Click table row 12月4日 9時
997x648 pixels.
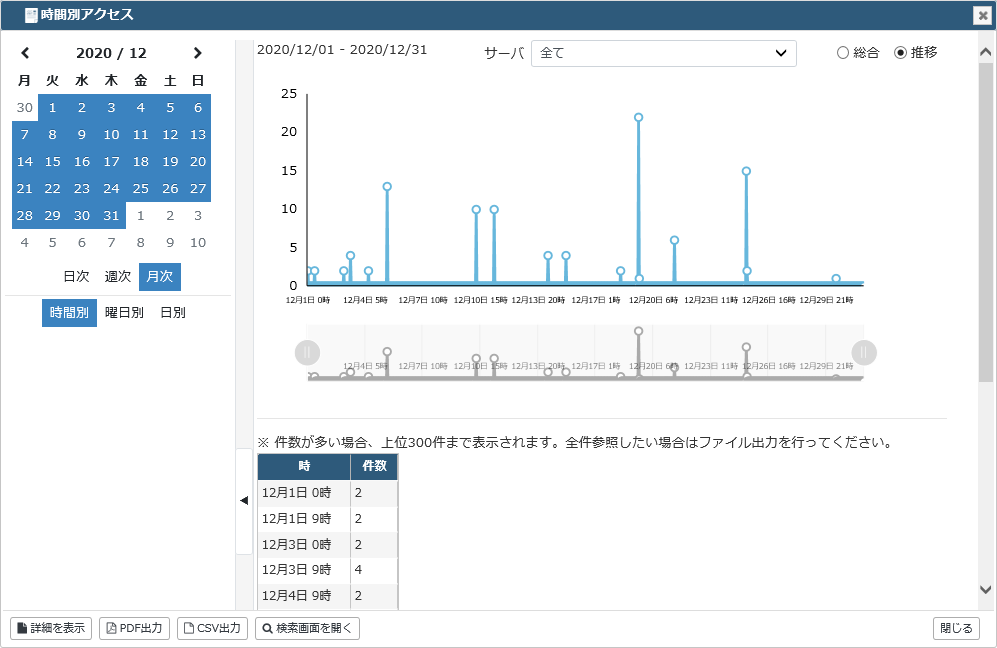(x=328, y=596)
